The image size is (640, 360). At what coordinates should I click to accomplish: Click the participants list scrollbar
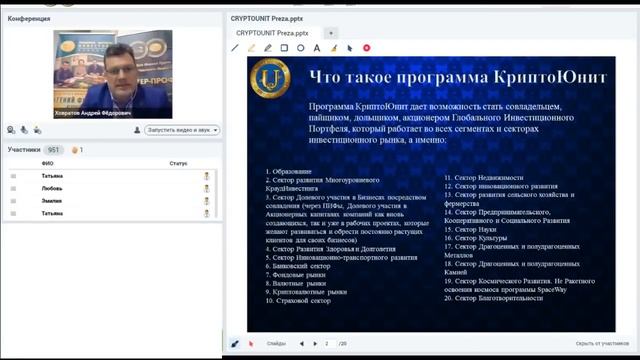(216, 194)
